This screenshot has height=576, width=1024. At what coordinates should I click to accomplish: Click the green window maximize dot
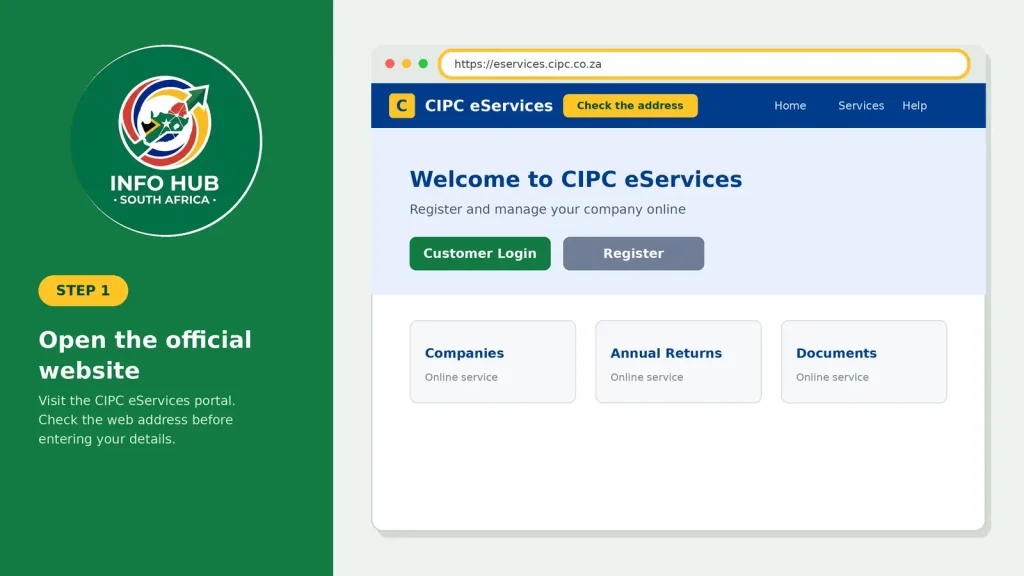coord(423,64)
